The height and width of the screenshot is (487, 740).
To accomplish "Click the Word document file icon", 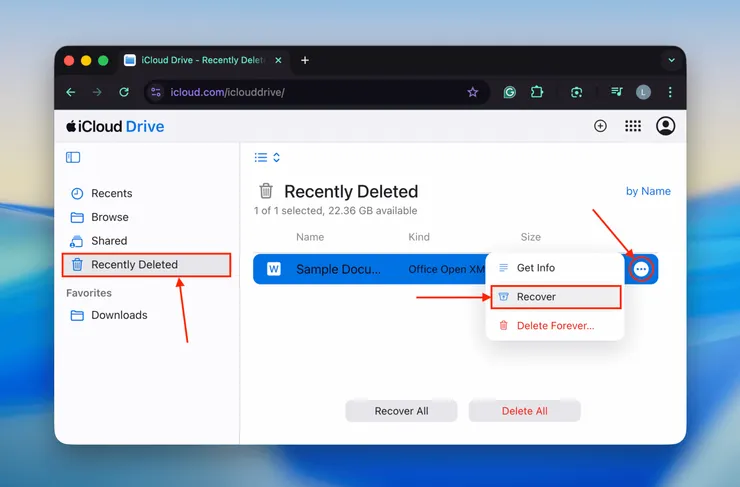I will 274,269.
